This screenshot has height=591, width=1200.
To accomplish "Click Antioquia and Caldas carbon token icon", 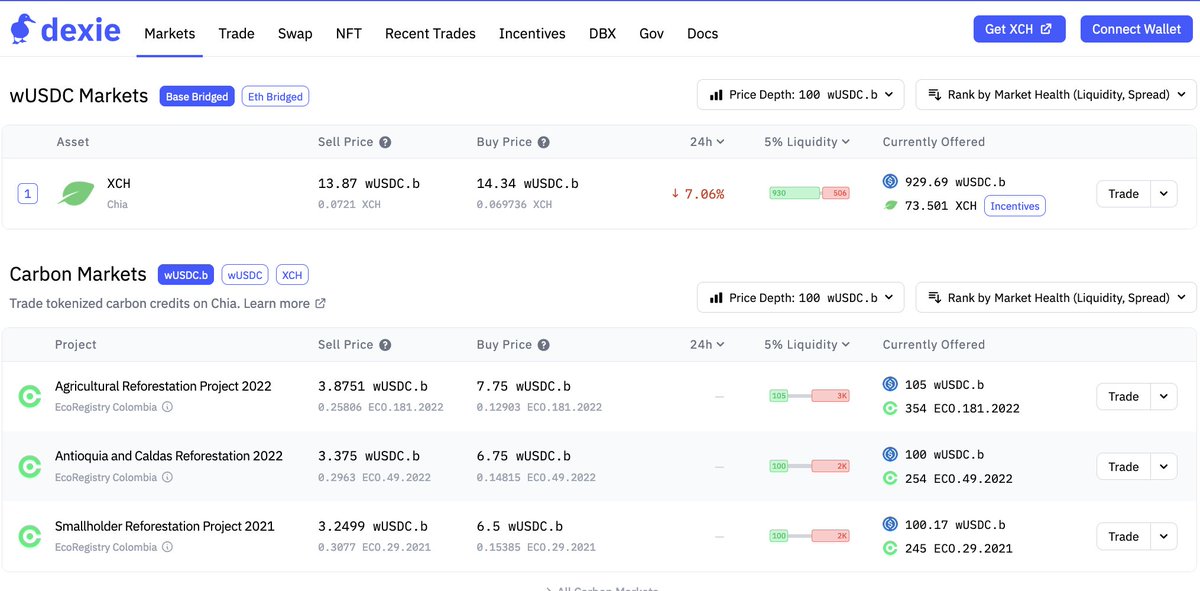I will coord(30,467).
